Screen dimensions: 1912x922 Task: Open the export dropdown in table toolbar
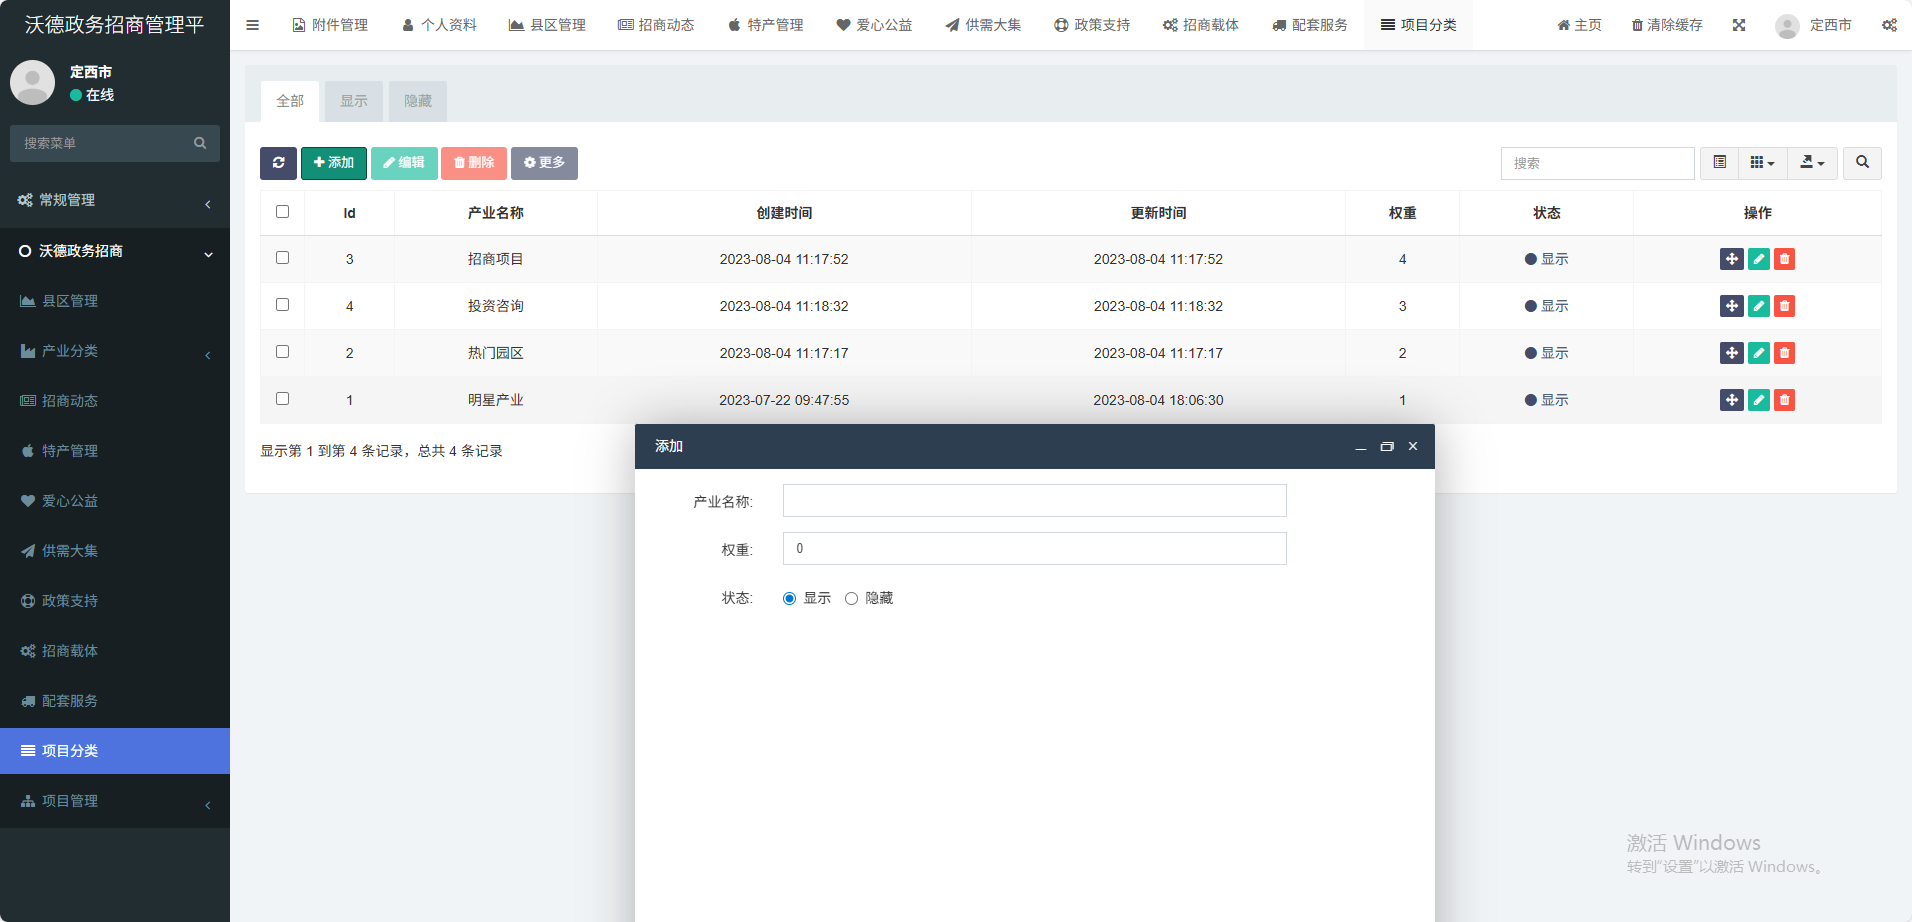[1812, 163]
